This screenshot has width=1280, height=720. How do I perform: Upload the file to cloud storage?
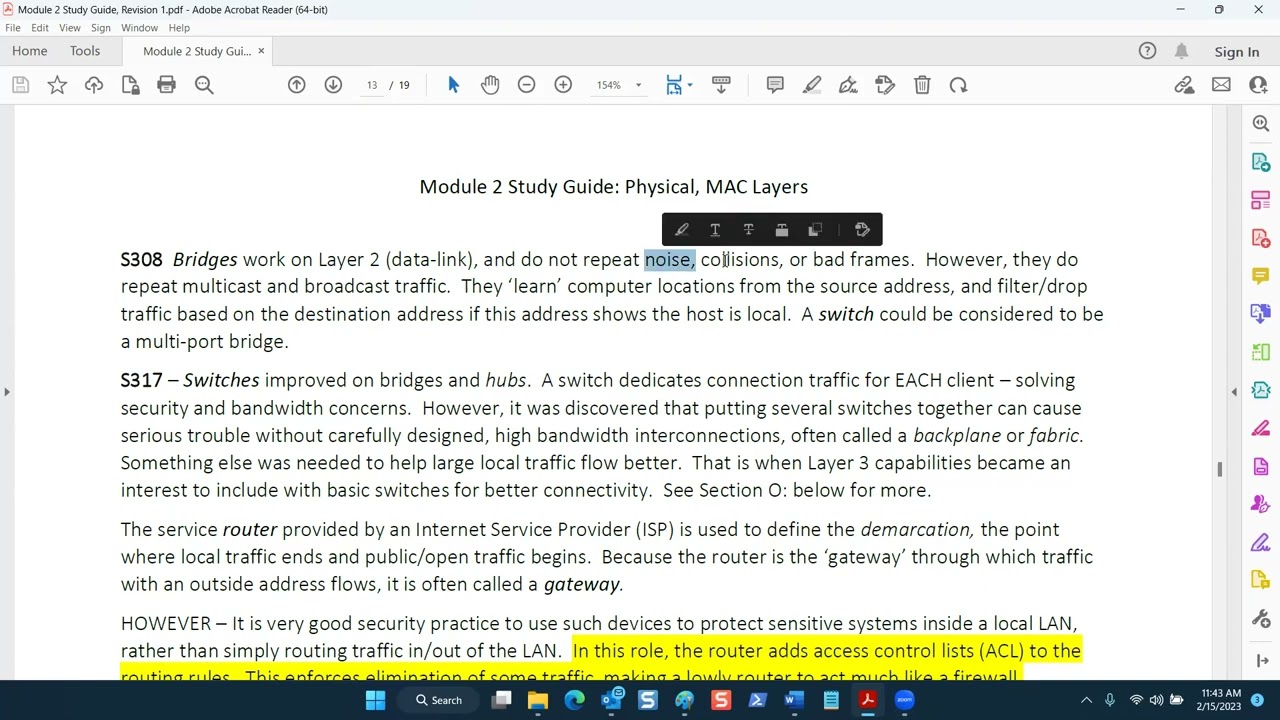[x=94, y=85]
